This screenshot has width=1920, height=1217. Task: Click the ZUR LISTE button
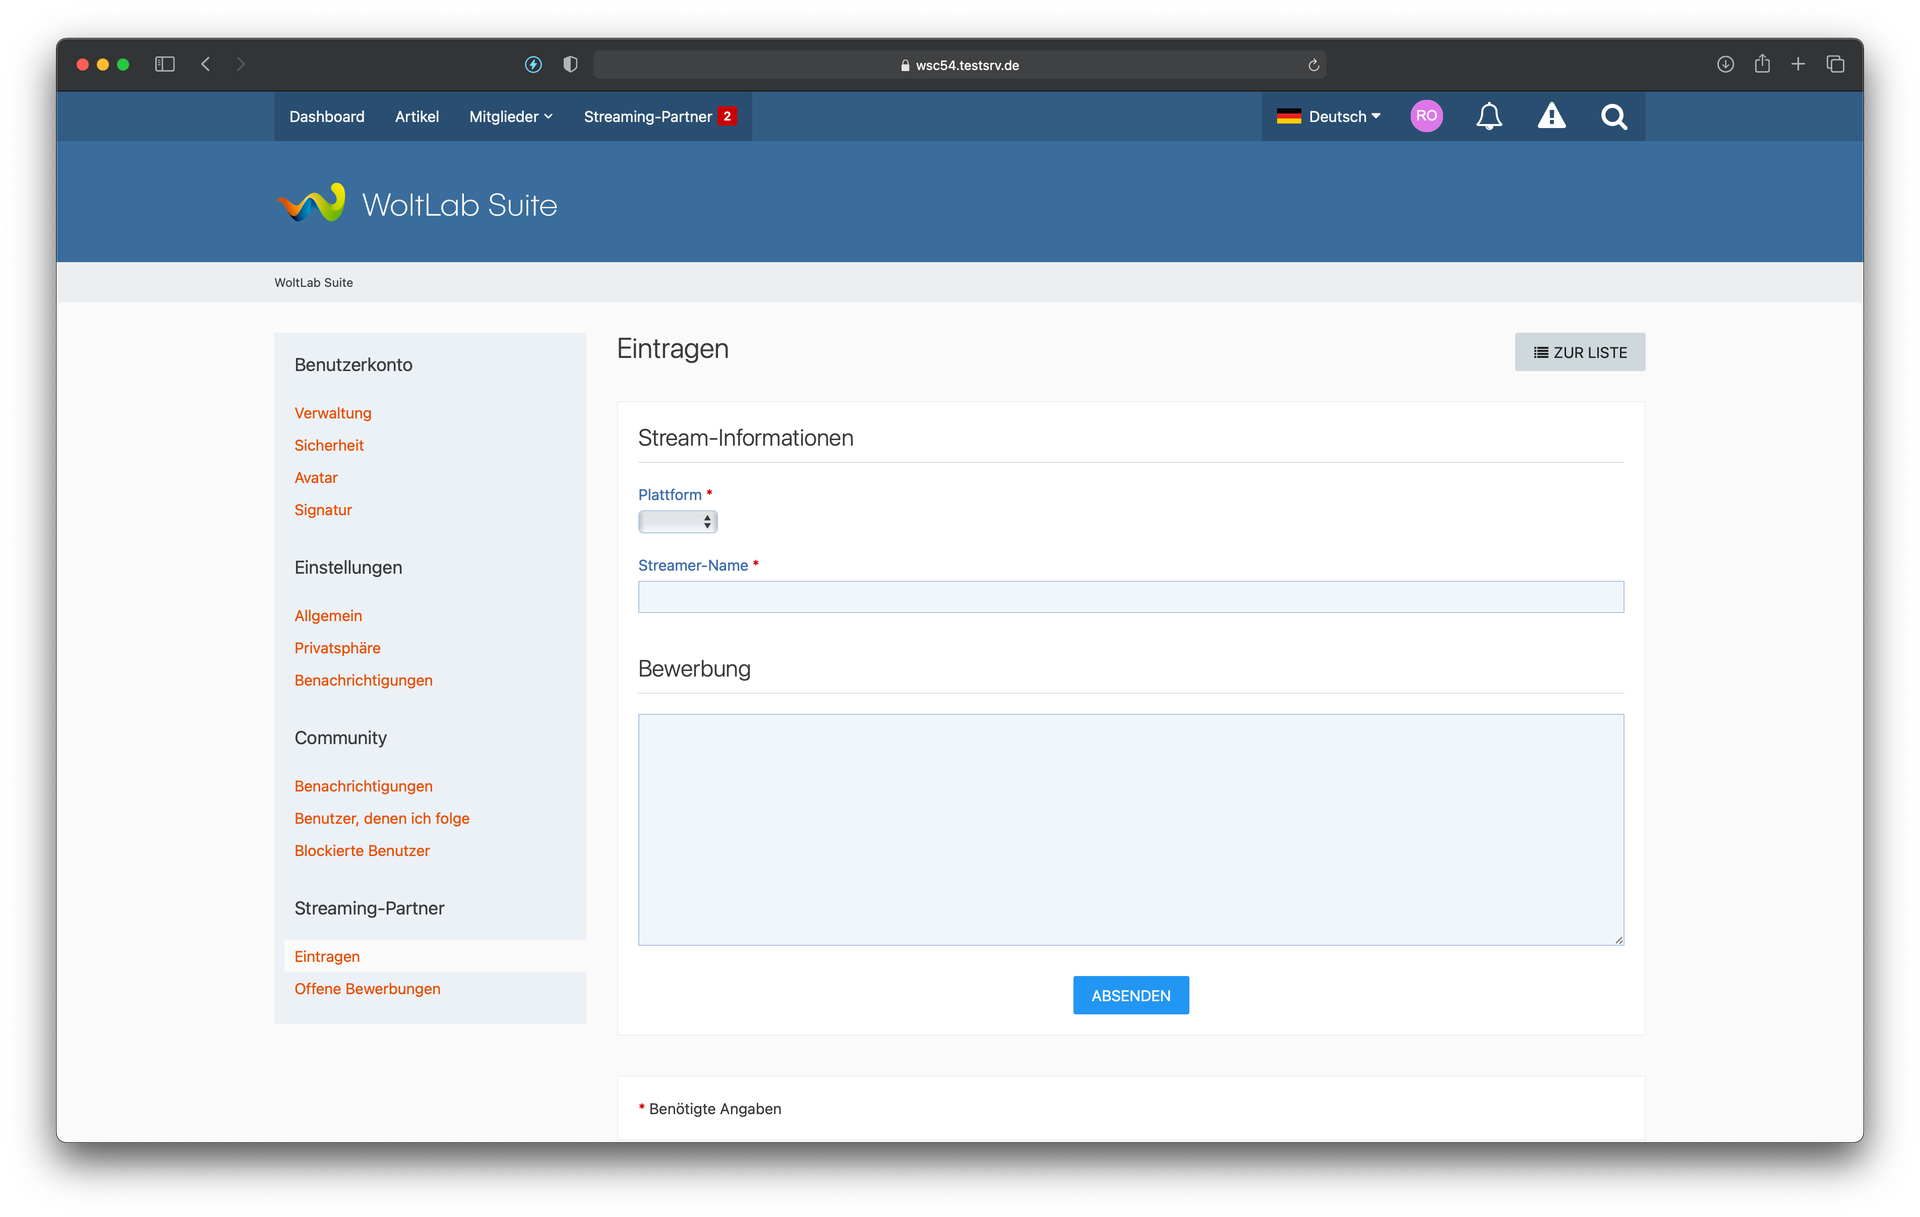tap(1579, 352)
